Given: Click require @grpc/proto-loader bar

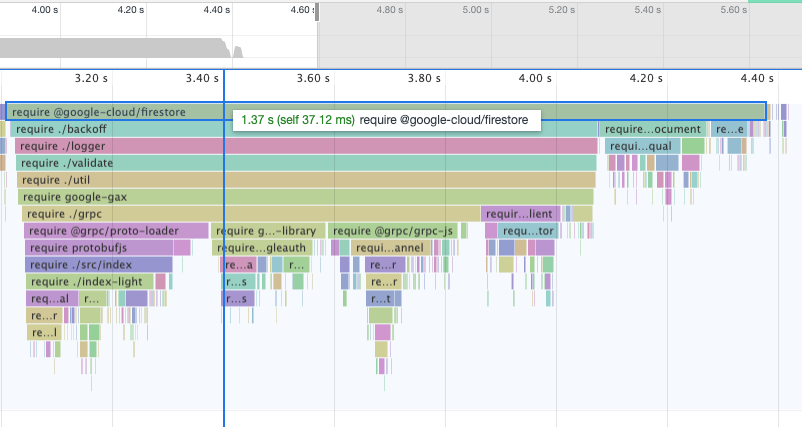Looking at the screenshot, I should (116, 231).
